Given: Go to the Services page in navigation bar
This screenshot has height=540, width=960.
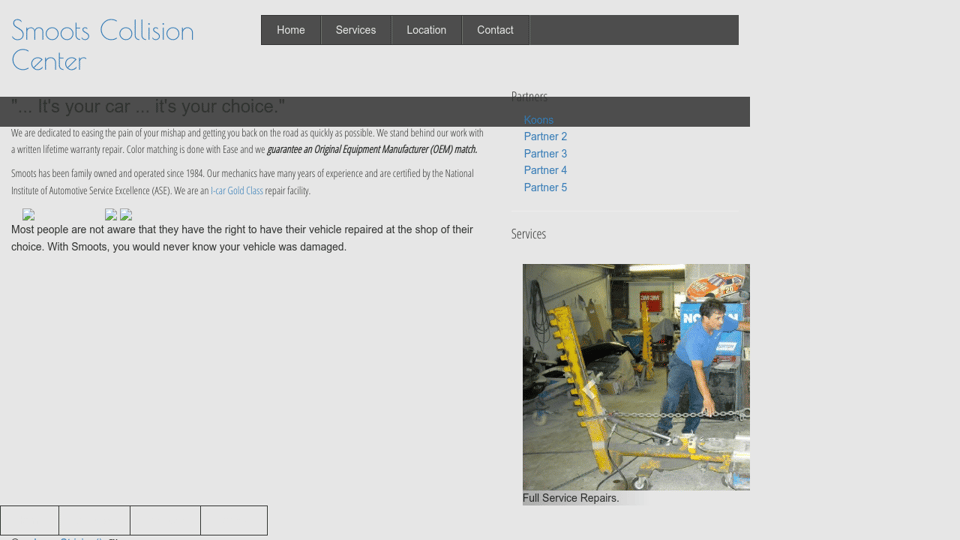Looking at the screenshot, I should 356,30.
